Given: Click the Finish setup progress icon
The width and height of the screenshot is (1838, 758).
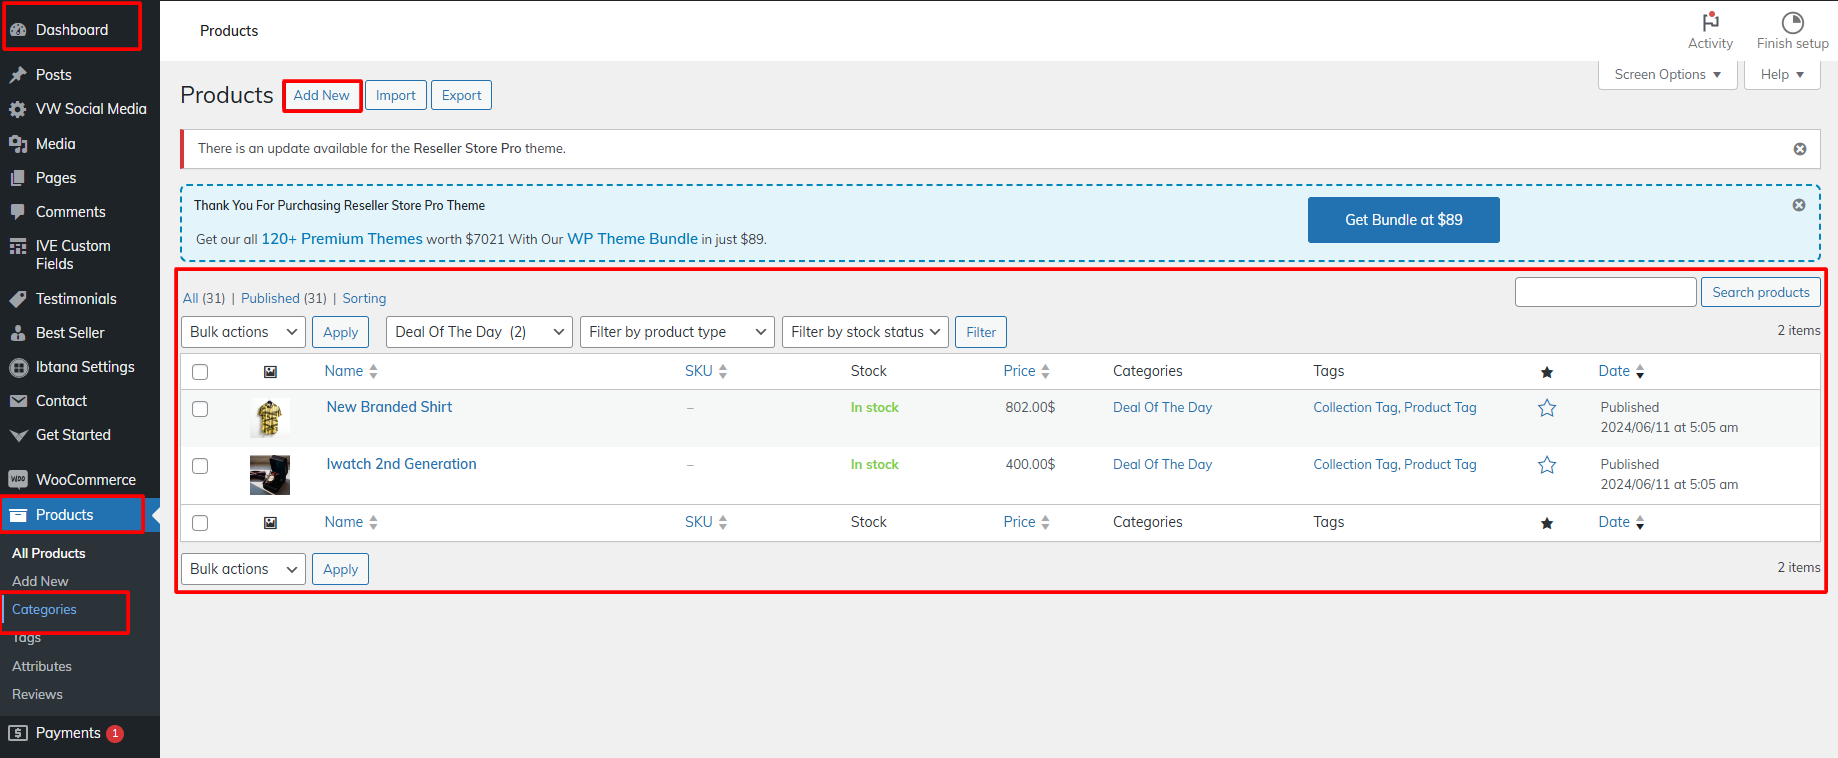Looking at the screenshot, I should (x=1792, y=22).
